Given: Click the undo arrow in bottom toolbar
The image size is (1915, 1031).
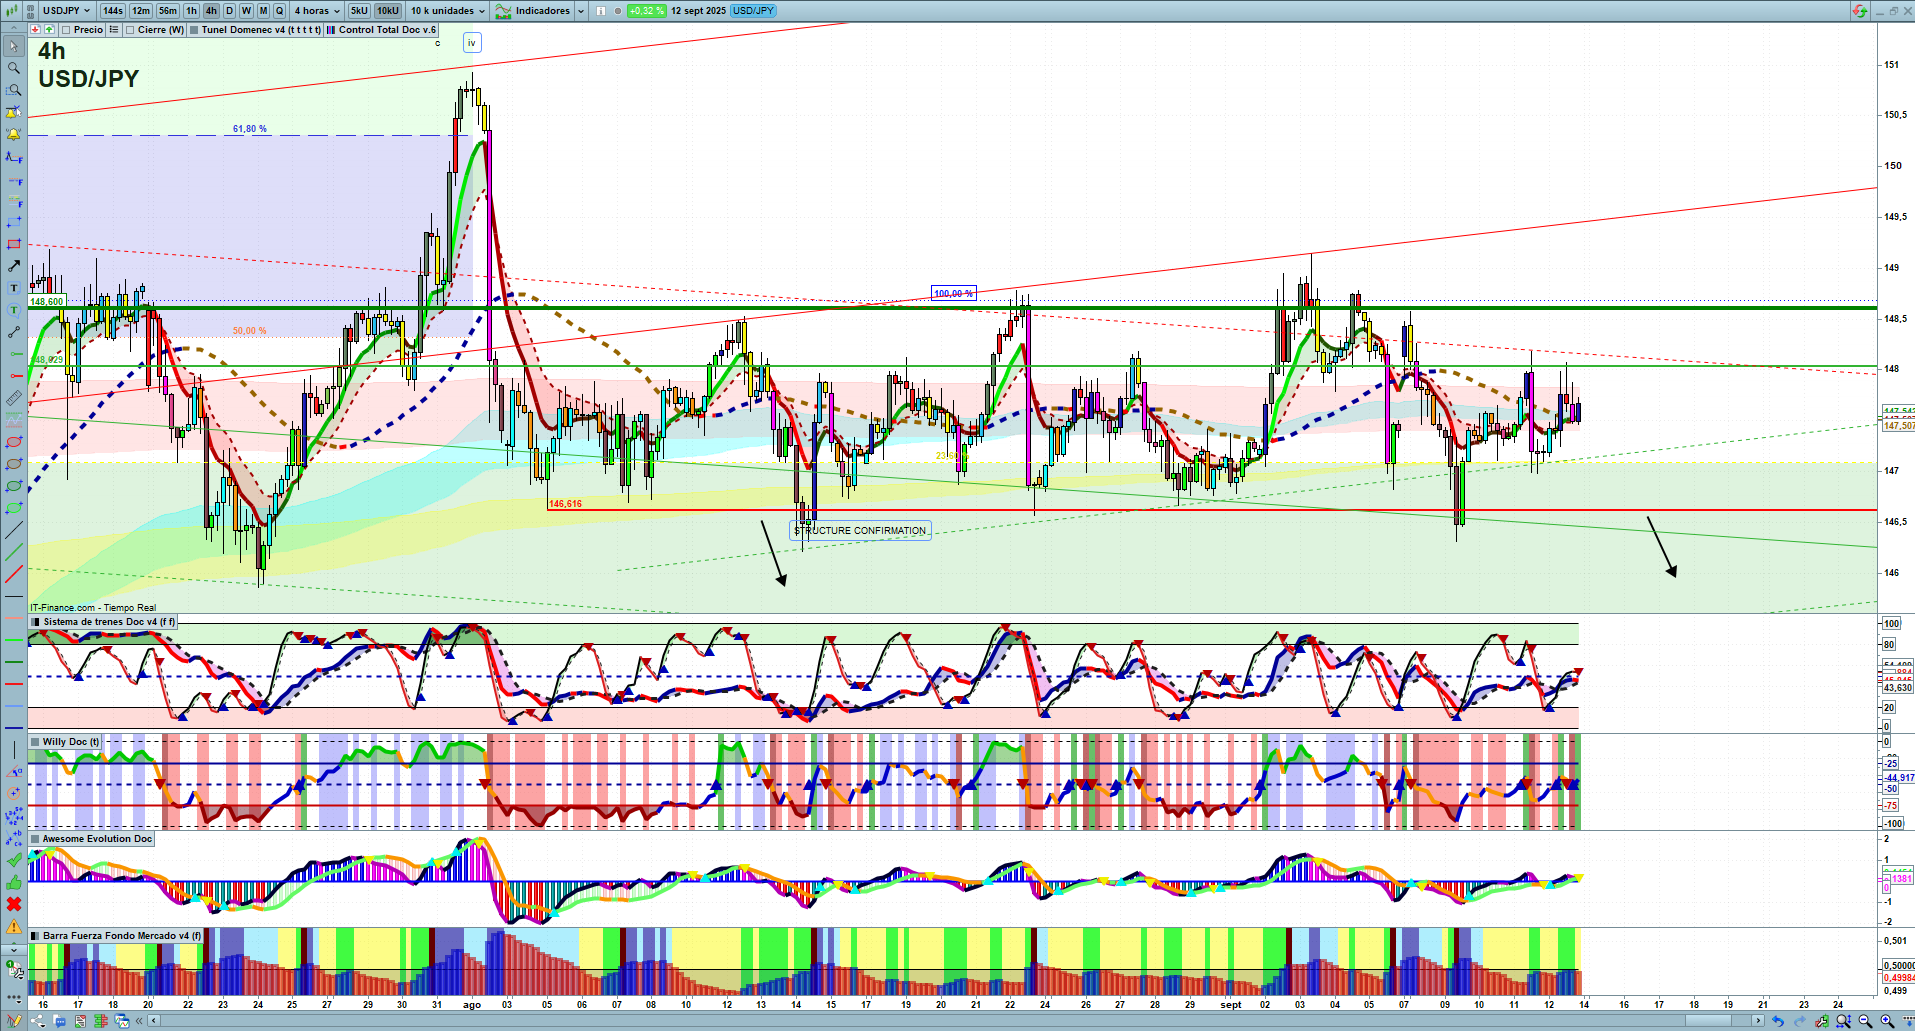Looking at the screenshot, I should tap(1777, 1021).
